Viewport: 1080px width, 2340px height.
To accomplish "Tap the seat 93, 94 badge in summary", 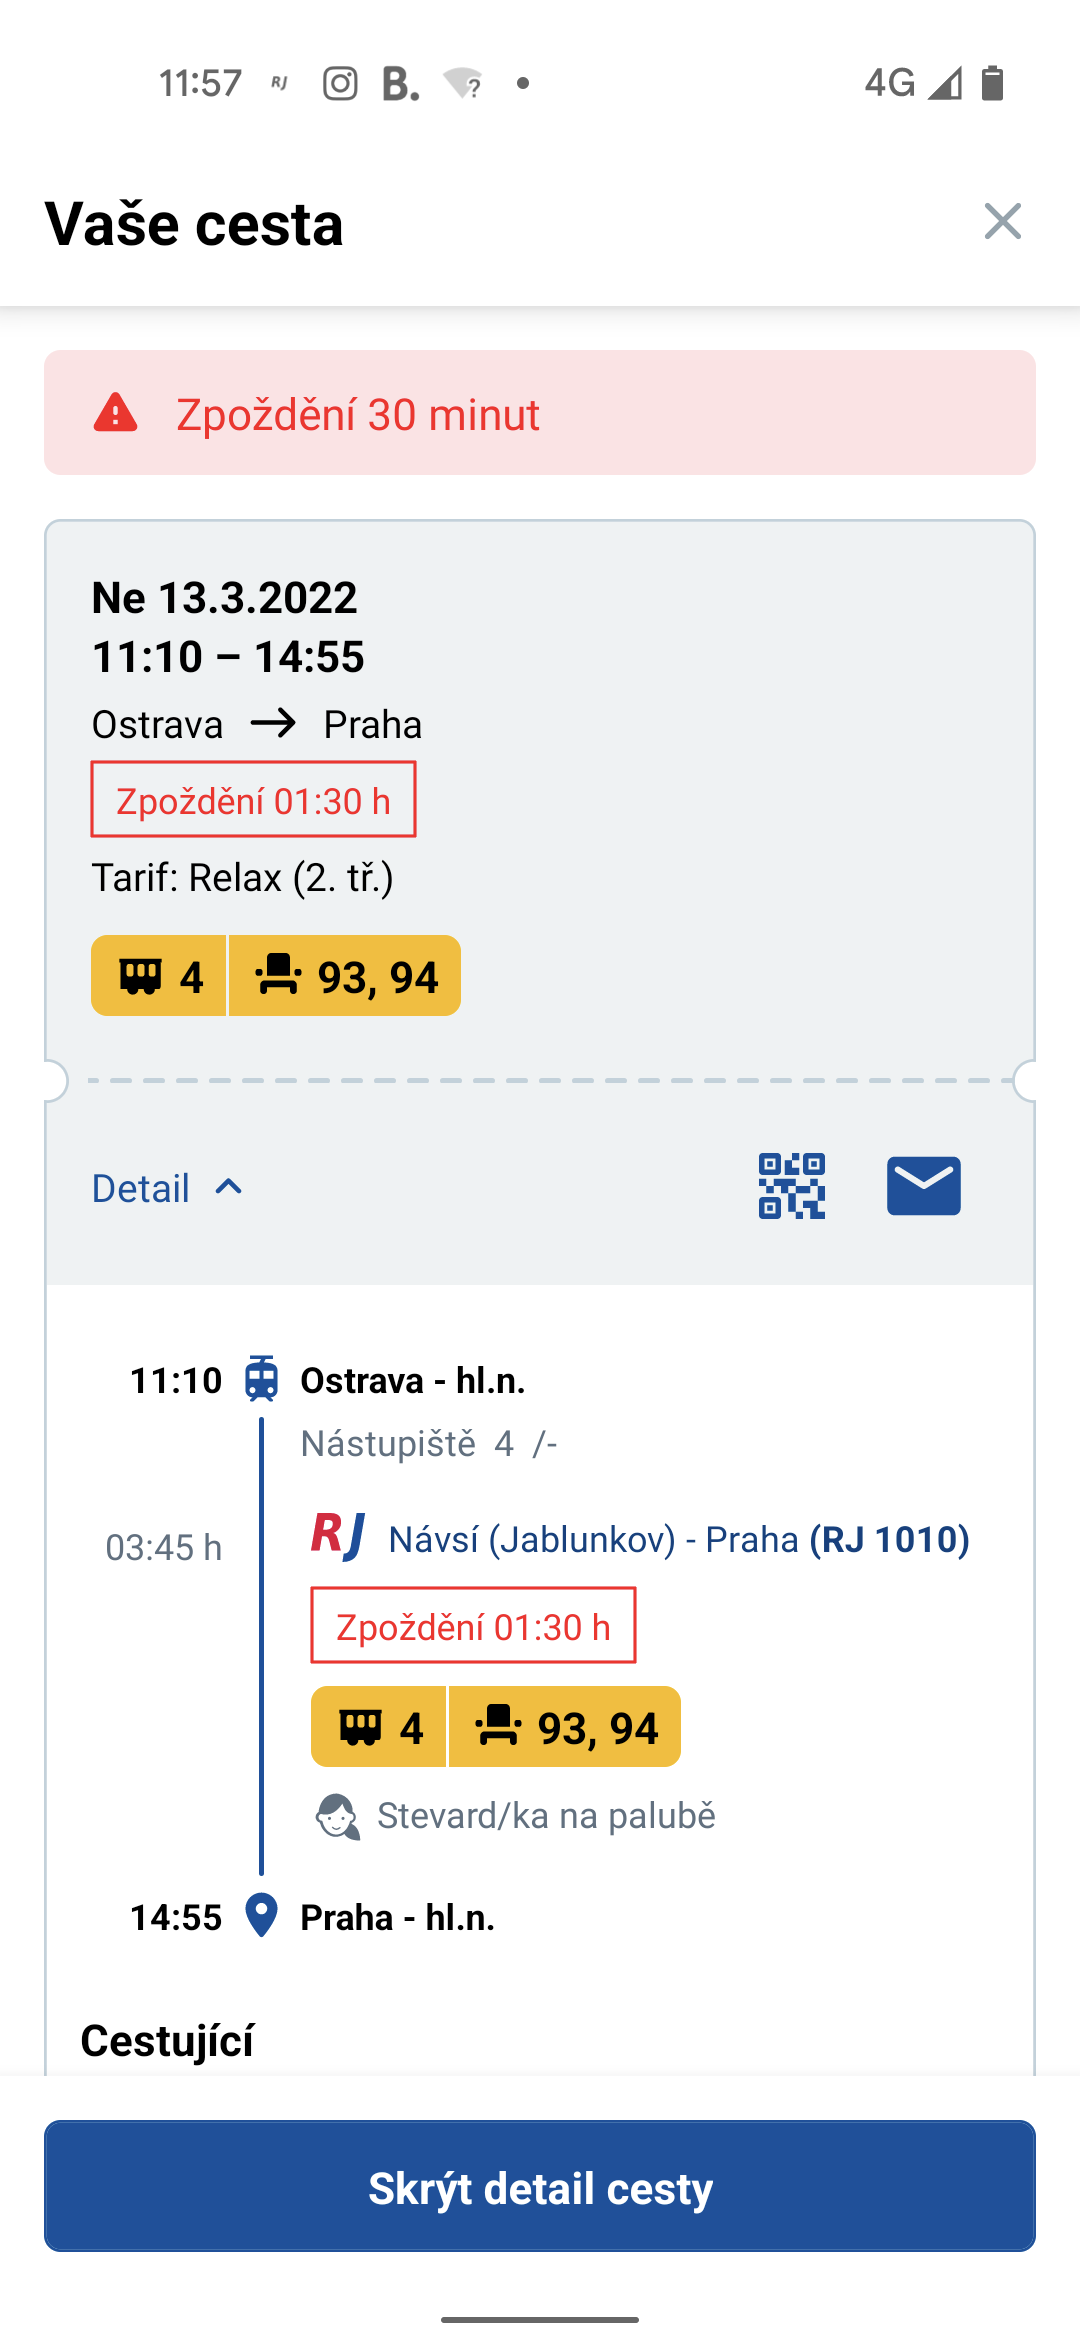I will (x=345, y=976).
